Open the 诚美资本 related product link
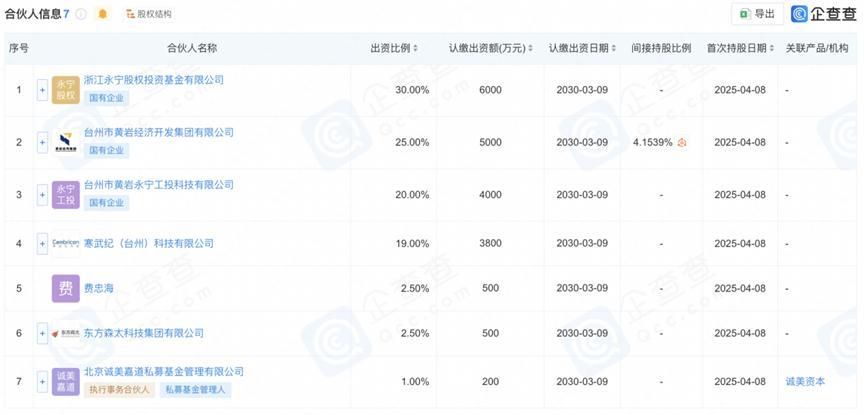The image size is (864, 415). tap(806, 381)
